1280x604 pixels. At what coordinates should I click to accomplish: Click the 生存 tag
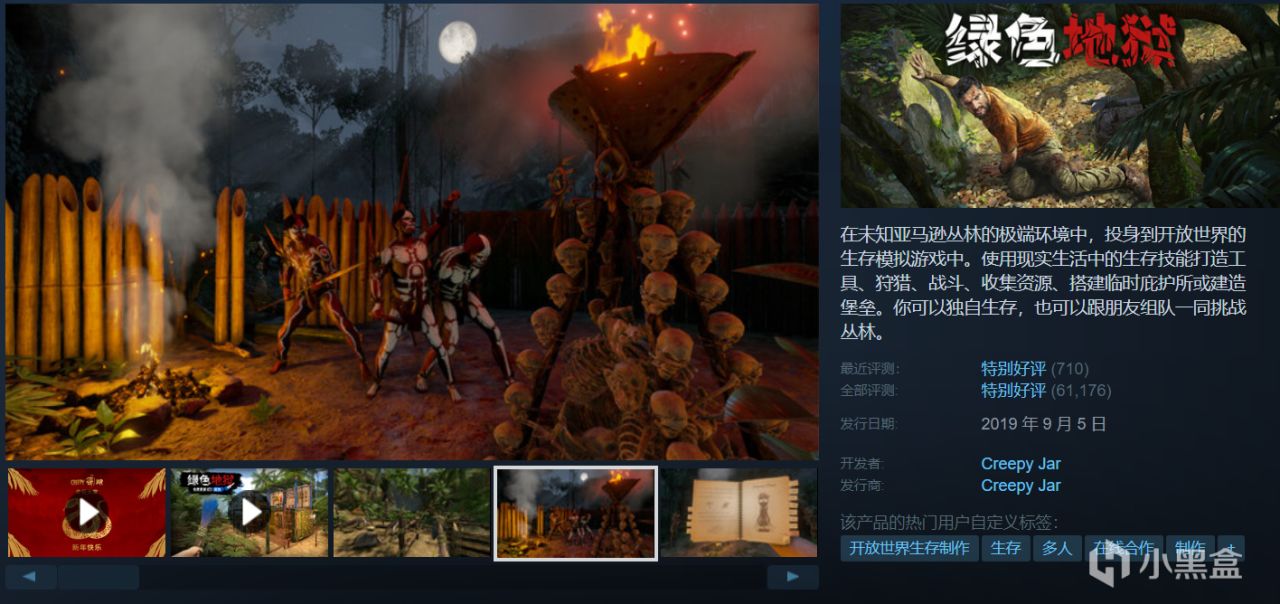(1005, 548)
